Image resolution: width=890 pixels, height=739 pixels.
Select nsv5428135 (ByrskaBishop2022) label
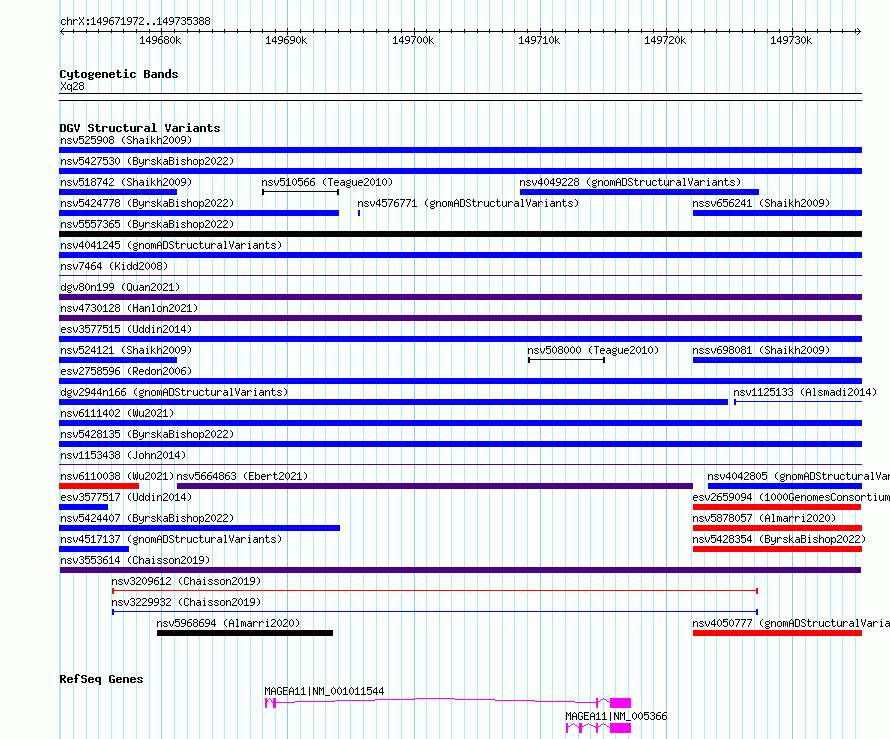click(x=147, y=434)
